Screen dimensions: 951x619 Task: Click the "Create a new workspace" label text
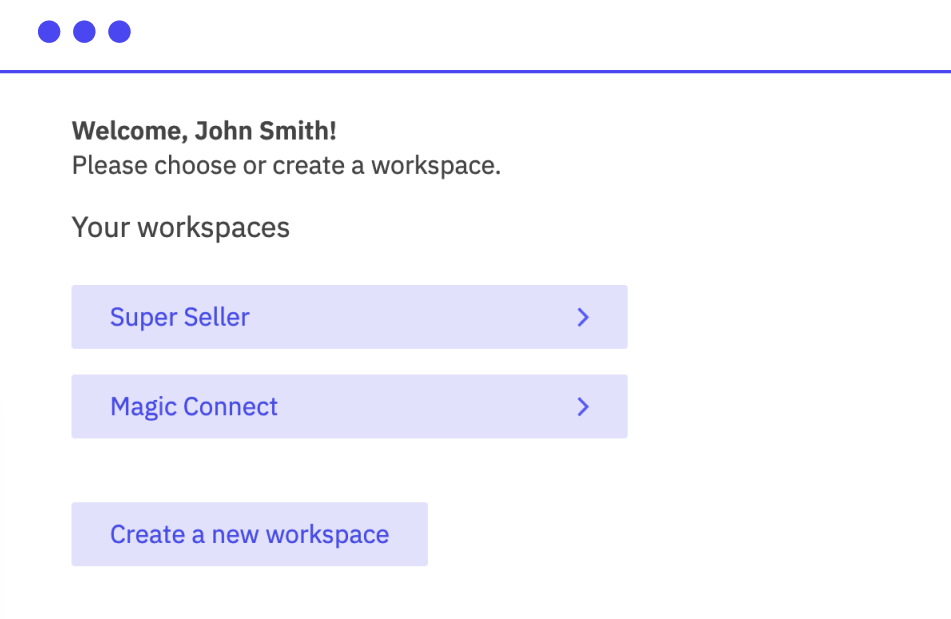(x=249, y=534)
